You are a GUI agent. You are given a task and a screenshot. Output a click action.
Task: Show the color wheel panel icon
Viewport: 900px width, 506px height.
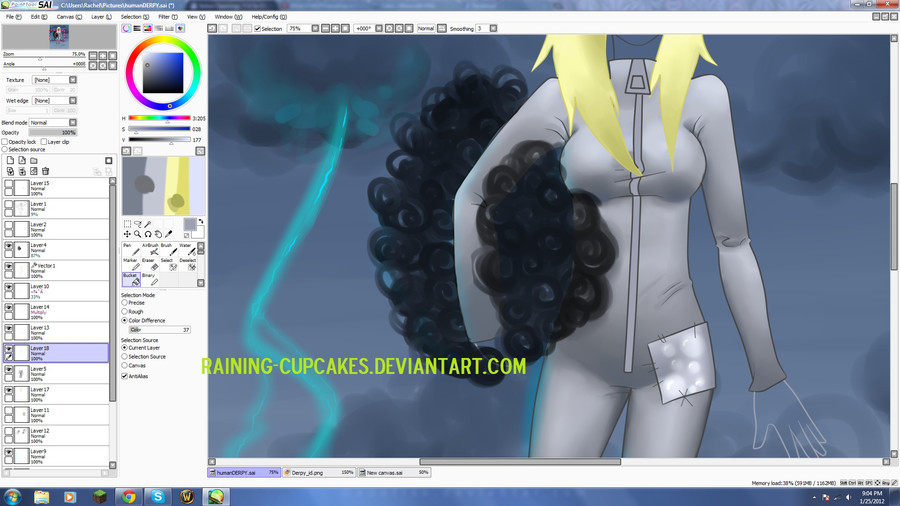[x=126, y=28]
